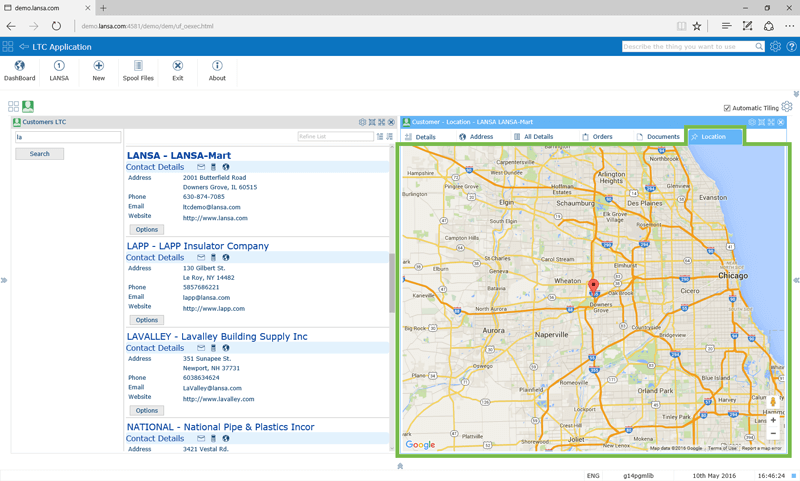Viewport: 800px width, 481px height.
Task: Switch to the Orders tab
Action: (597, 137)
